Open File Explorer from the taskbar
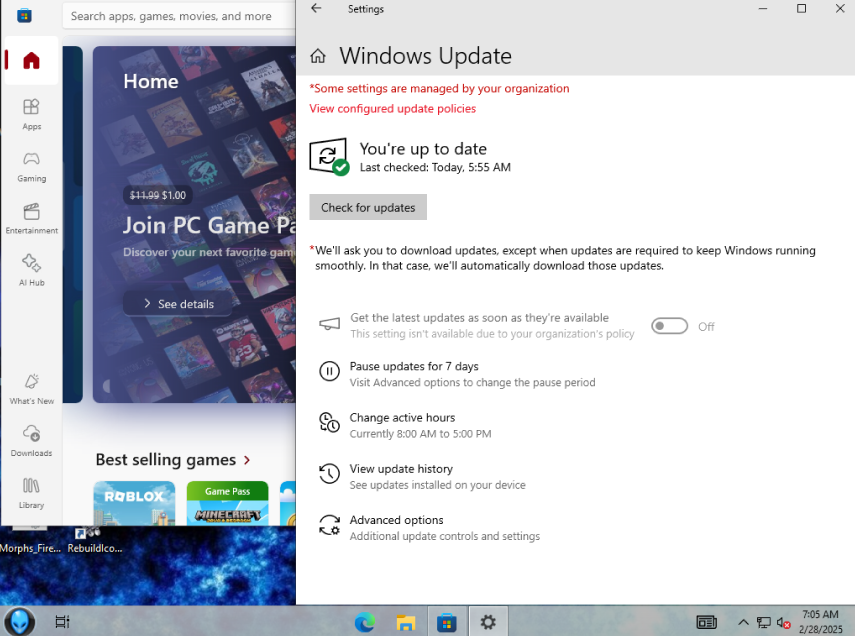855x636 pixels. (406, 622)
